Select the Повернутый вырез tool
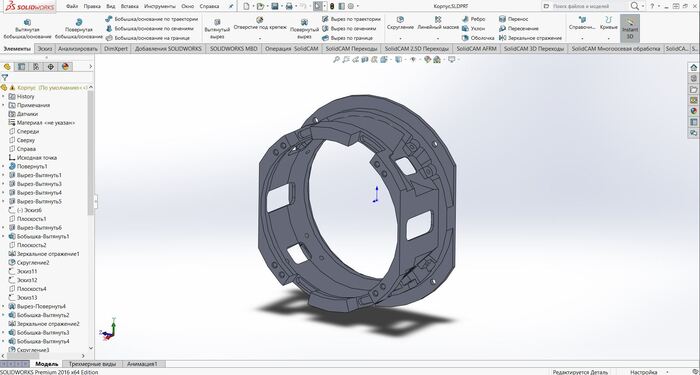 pyautogui.click(x=304, y=29)
